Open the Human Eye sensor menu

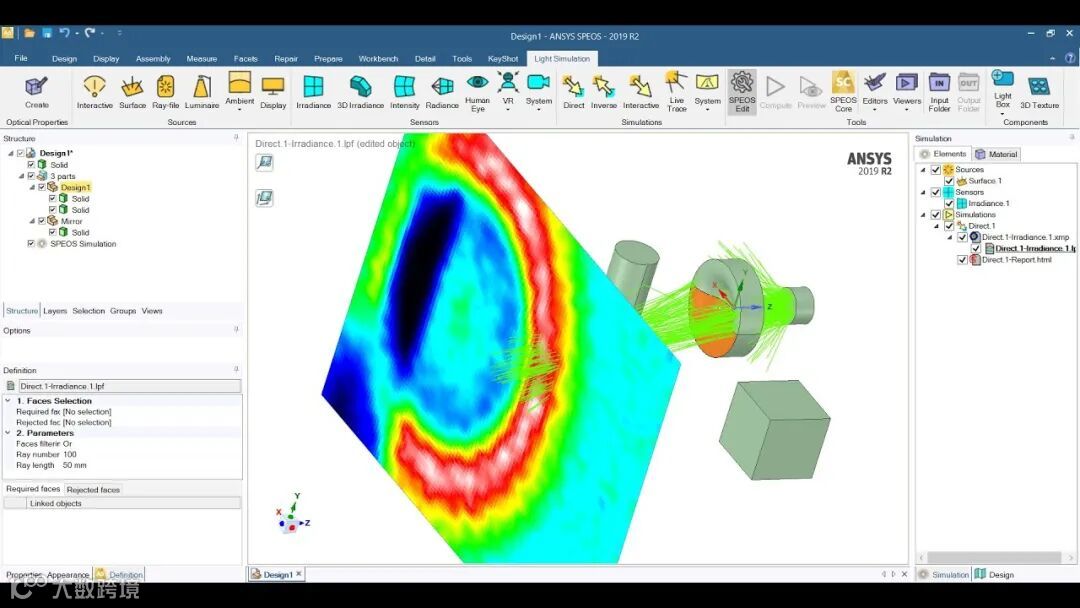tap(477, 92)
